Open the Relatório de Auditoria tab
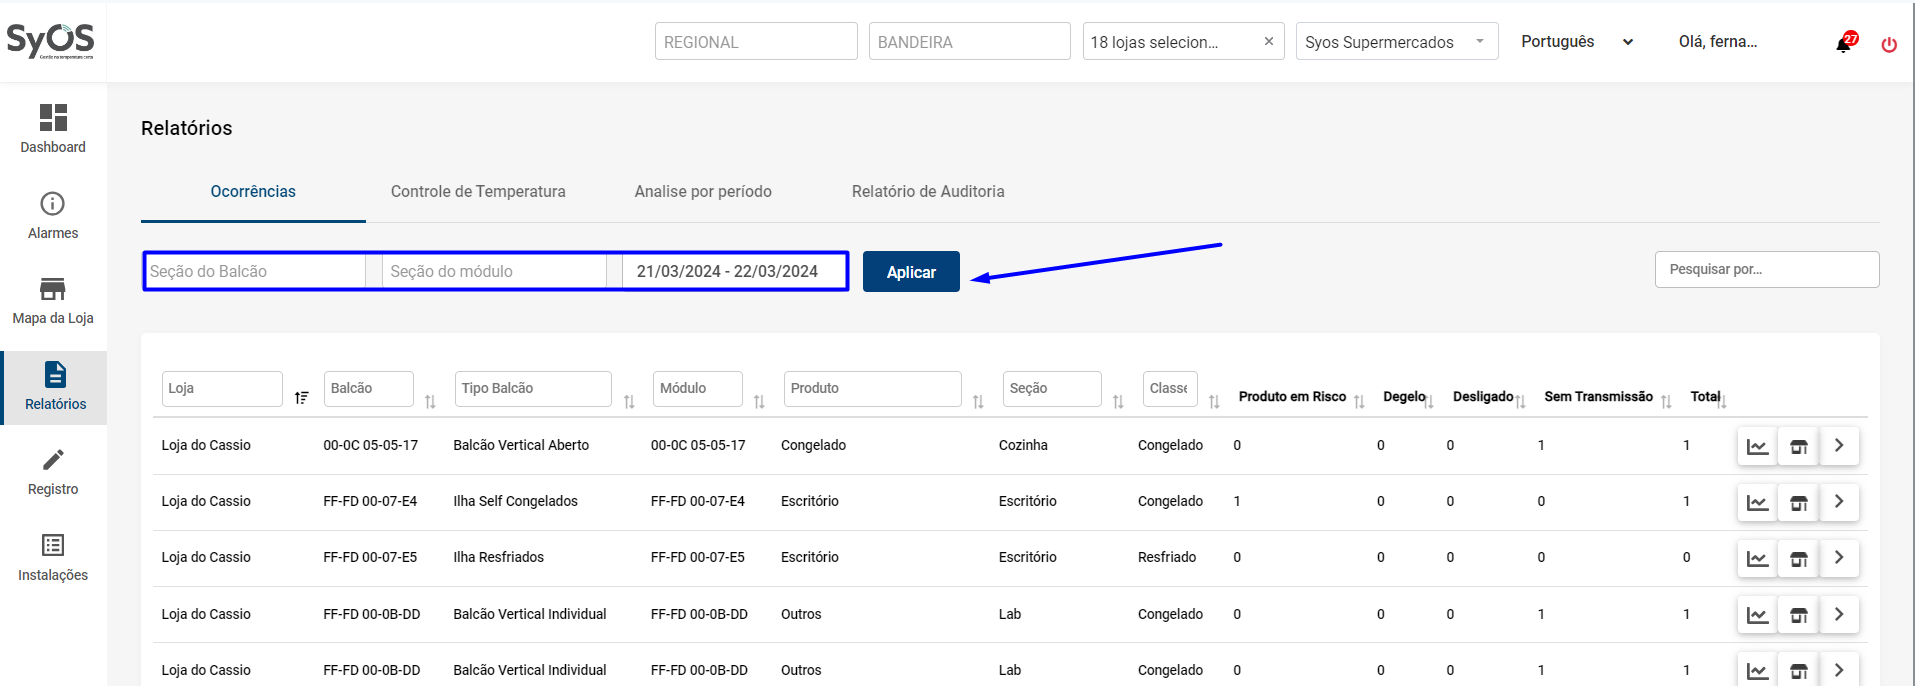 pyautogui.click(x=928, y=191)
